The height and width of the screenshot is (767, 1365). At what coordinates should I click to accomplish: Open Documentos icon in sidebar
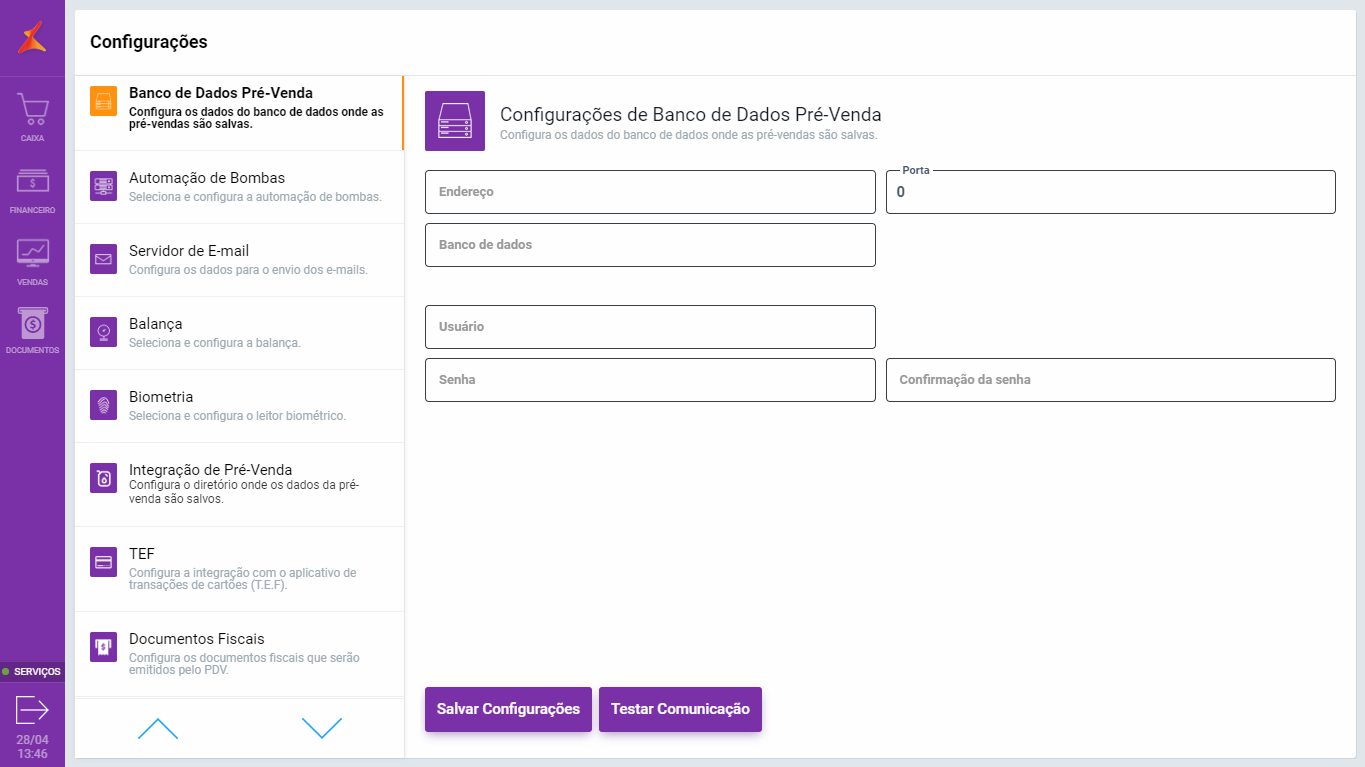click(x=32, y=324)
